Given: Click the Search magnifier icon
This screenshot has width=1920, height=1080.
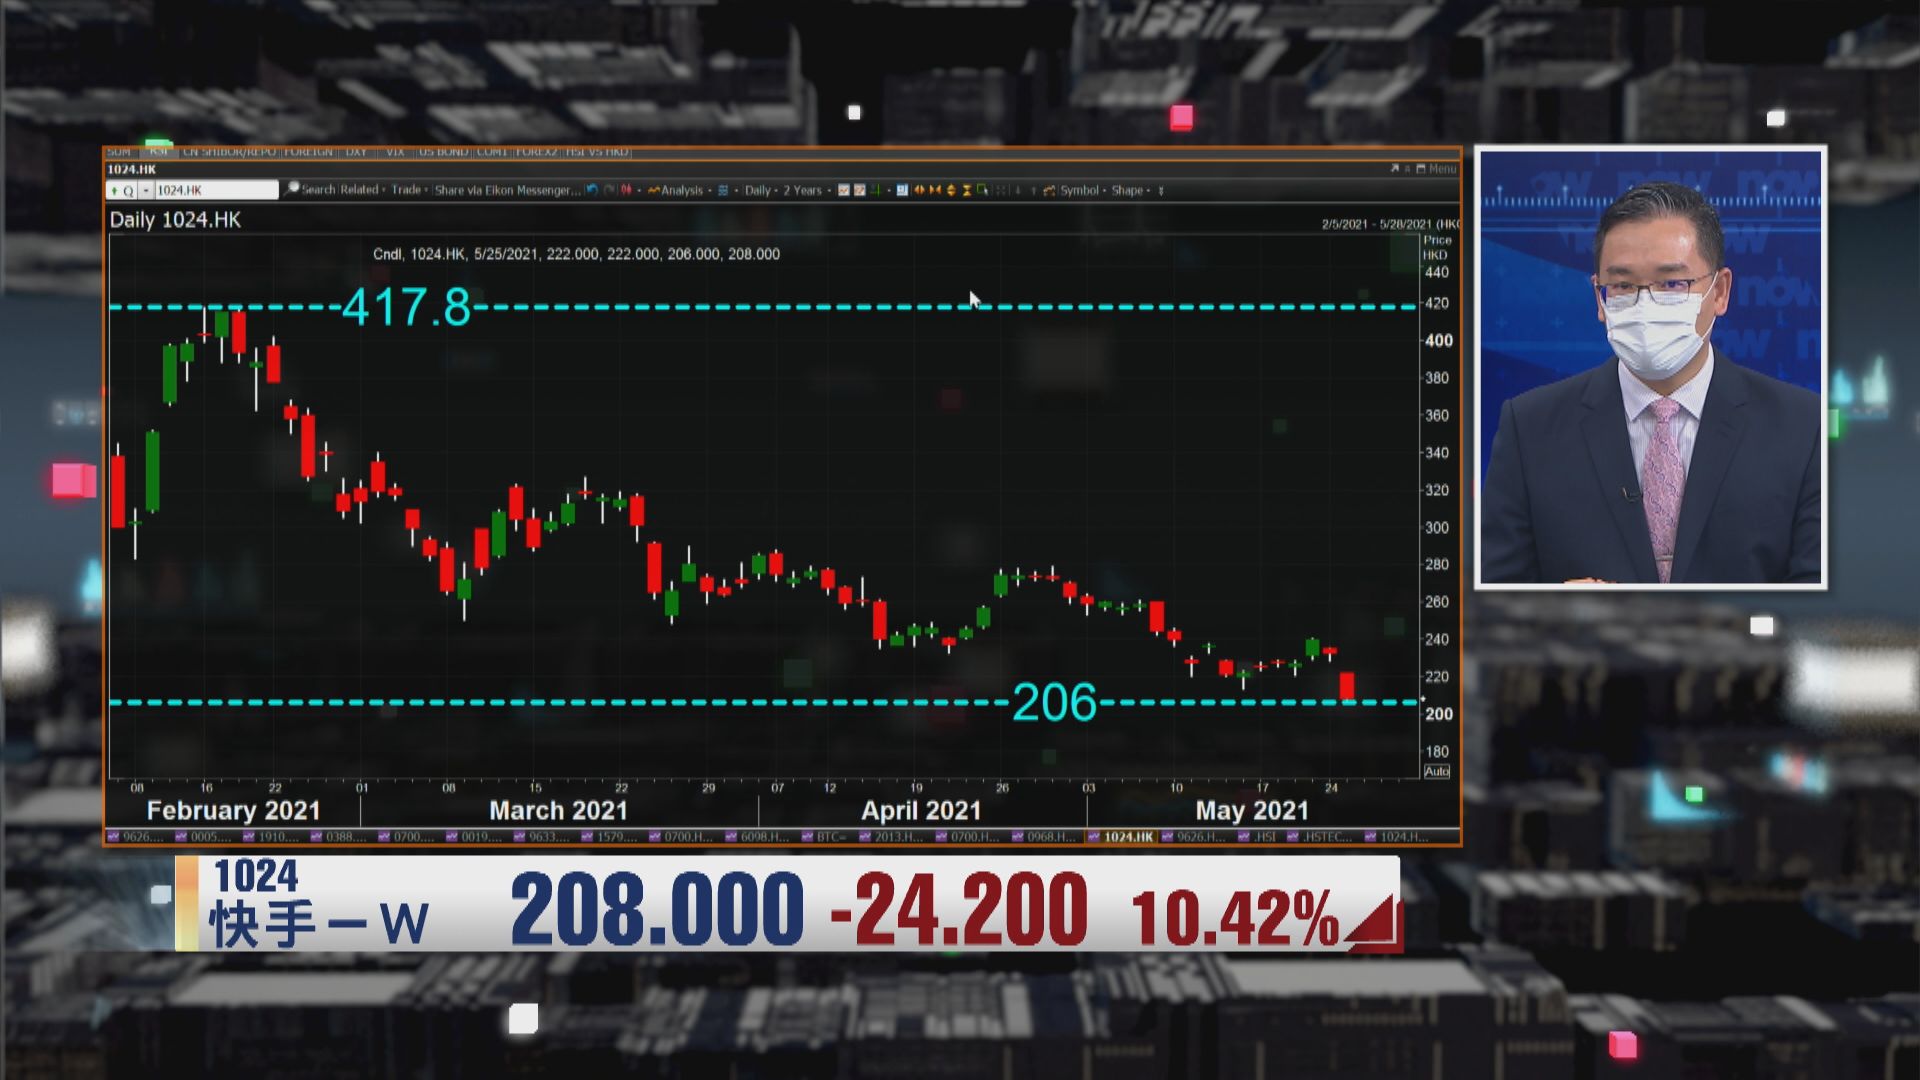Looking at the screenshot, I should (x=293, y=189).
